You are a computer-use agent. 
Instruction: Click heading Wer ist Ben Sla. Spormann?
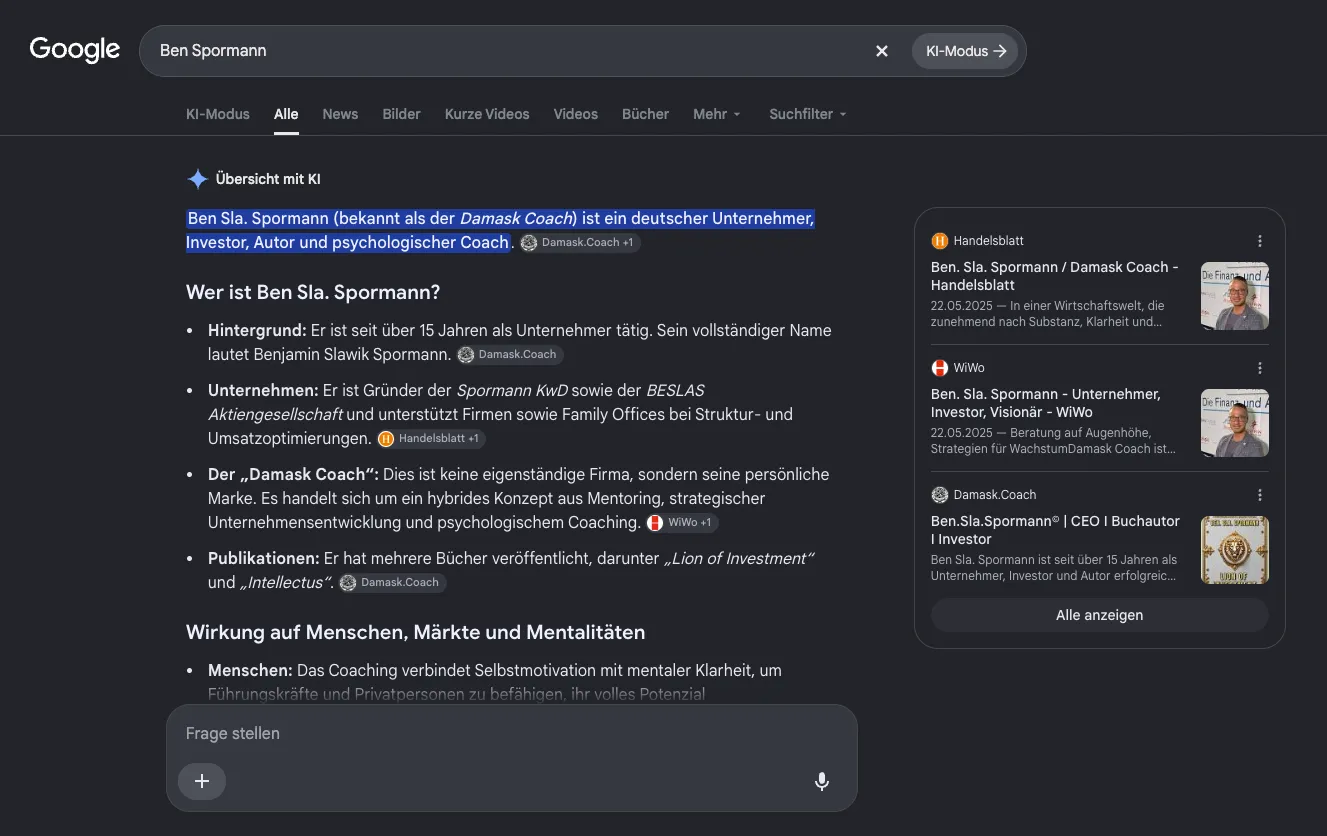pos(313,293)
